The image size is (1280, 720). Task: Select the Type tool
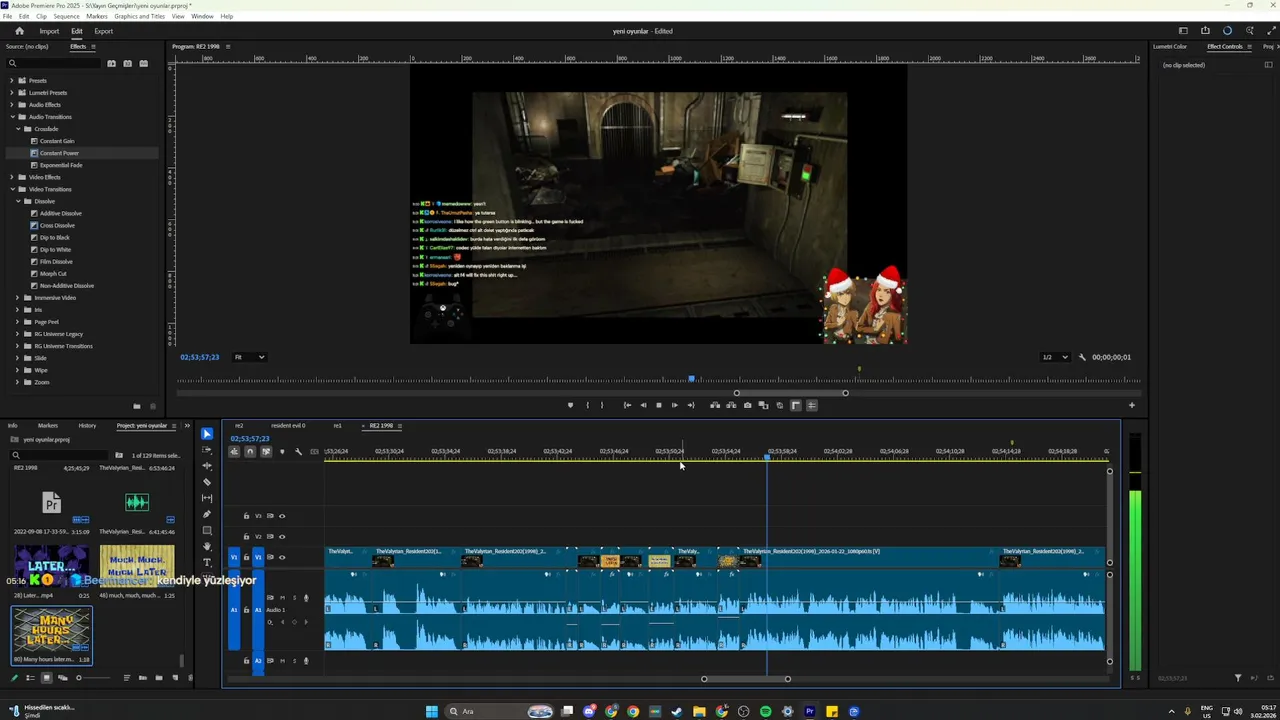(x=207, y=562)
